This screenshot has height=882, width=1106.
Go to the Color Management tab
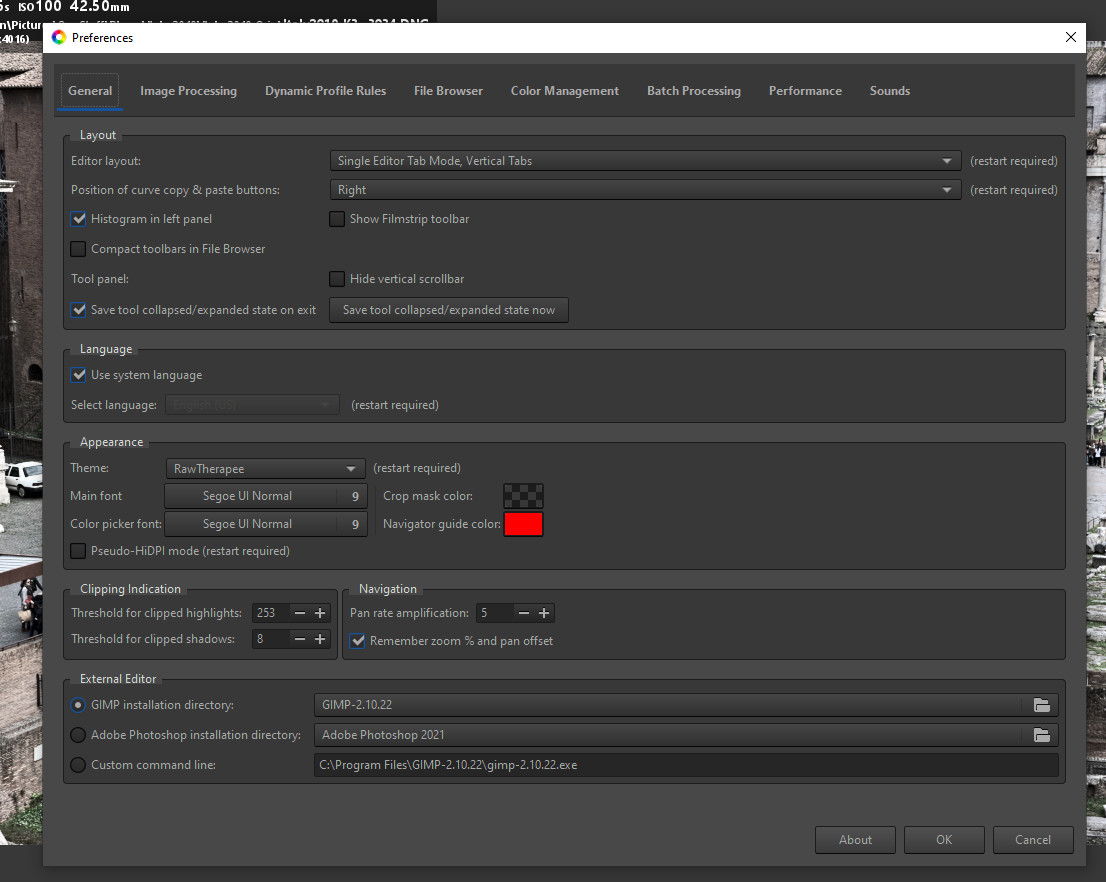coord(564,91)
